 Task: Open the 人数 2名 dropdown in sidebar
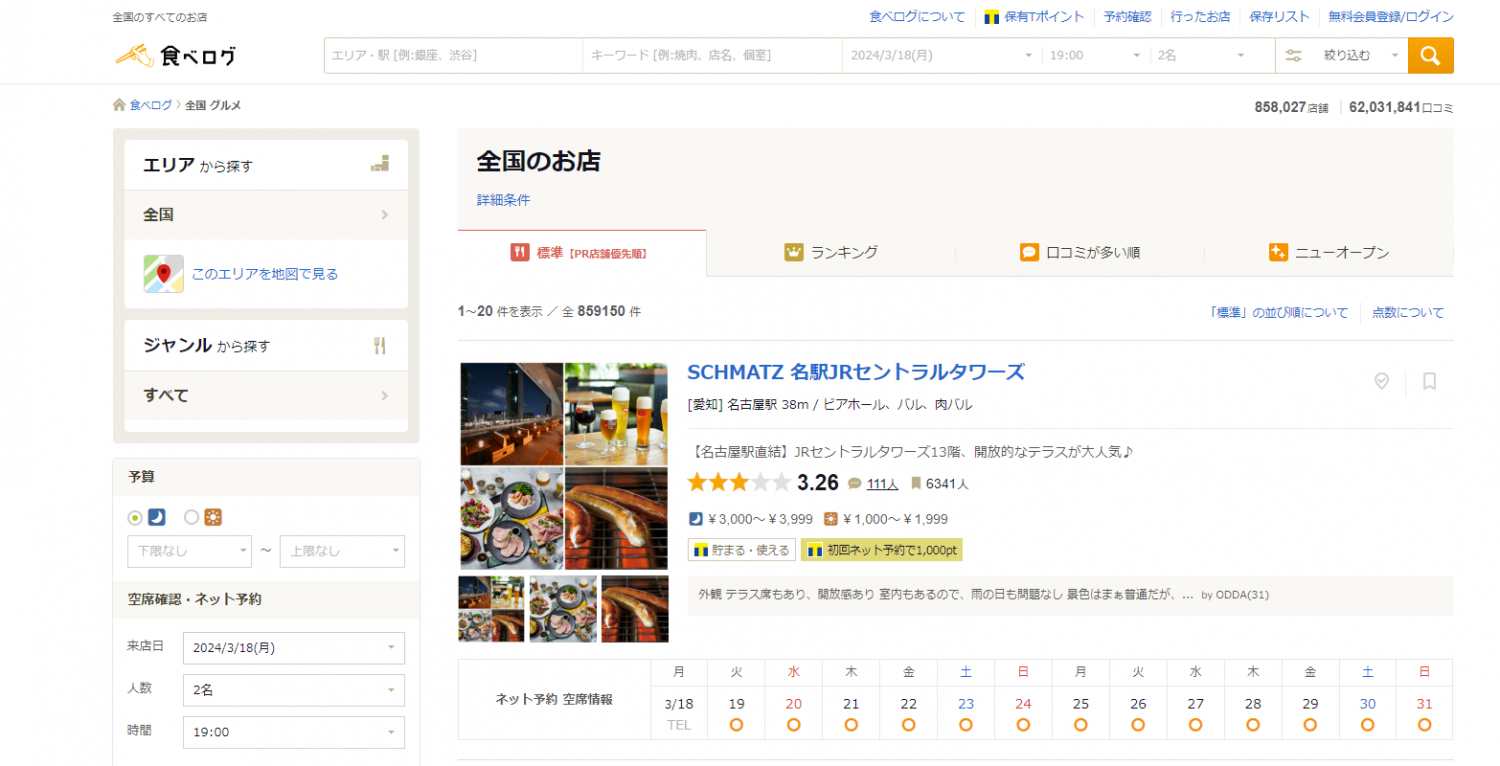[x=294, y=690]
